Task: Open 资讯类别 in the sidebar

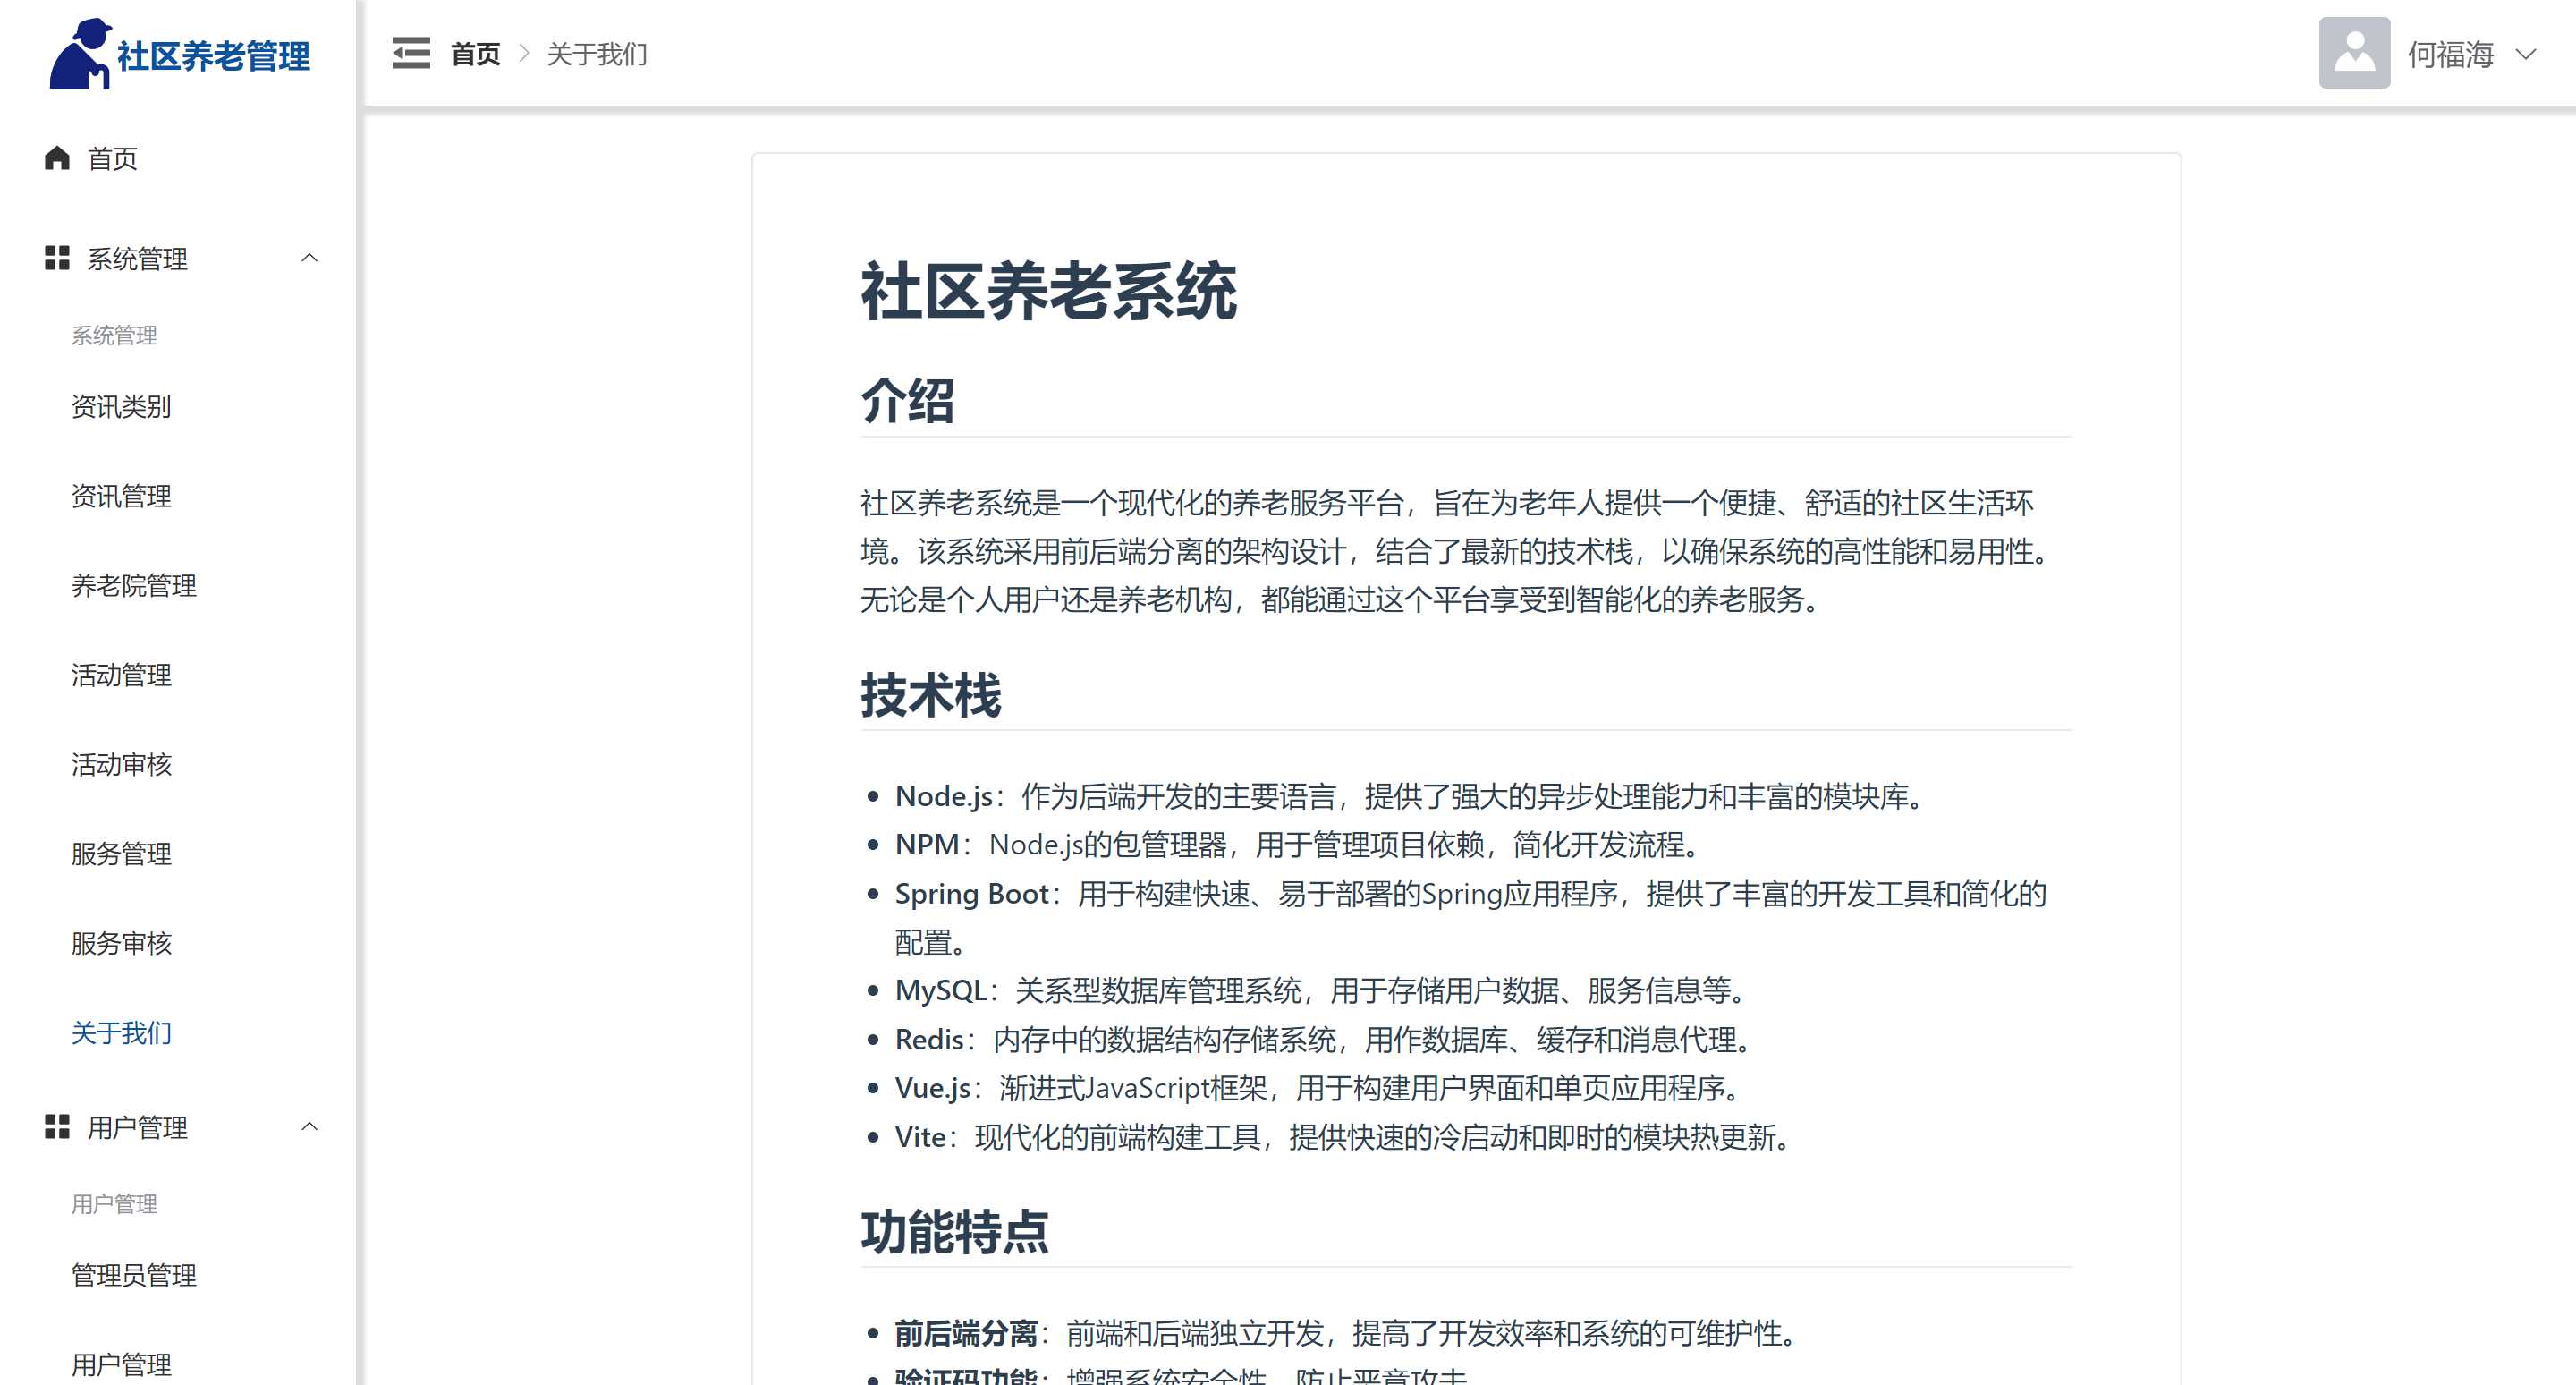Action: point(121,407)
